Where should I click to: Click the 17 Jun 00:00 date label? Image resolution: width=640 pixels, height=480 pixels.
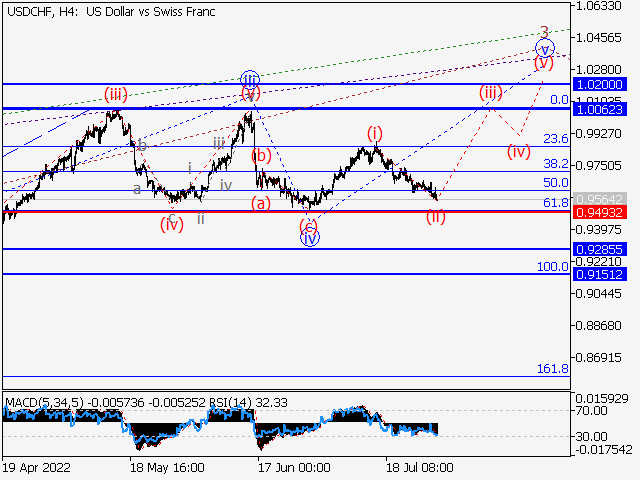[294, 467]
